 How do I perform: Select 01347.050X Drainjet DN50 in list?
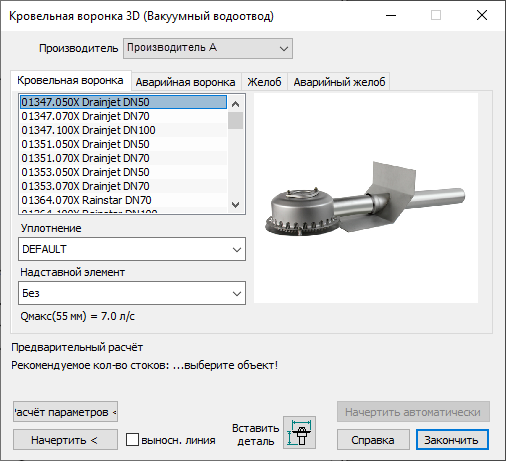123,102
